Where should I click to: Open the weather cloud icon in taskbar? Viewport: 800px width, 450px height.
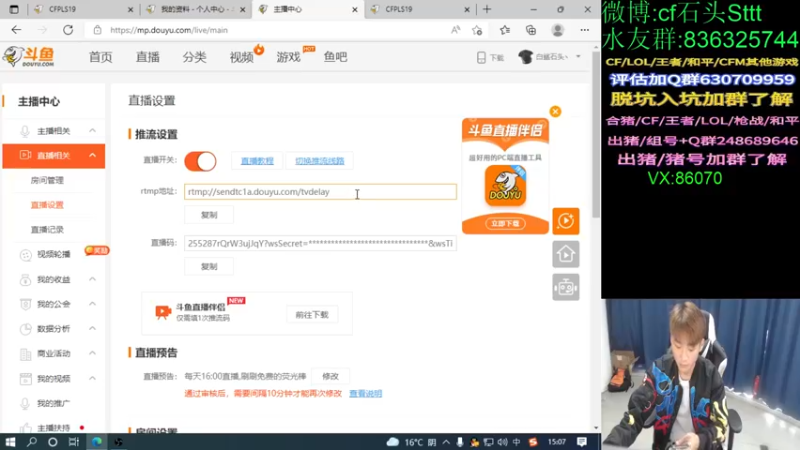click(393, 442)
